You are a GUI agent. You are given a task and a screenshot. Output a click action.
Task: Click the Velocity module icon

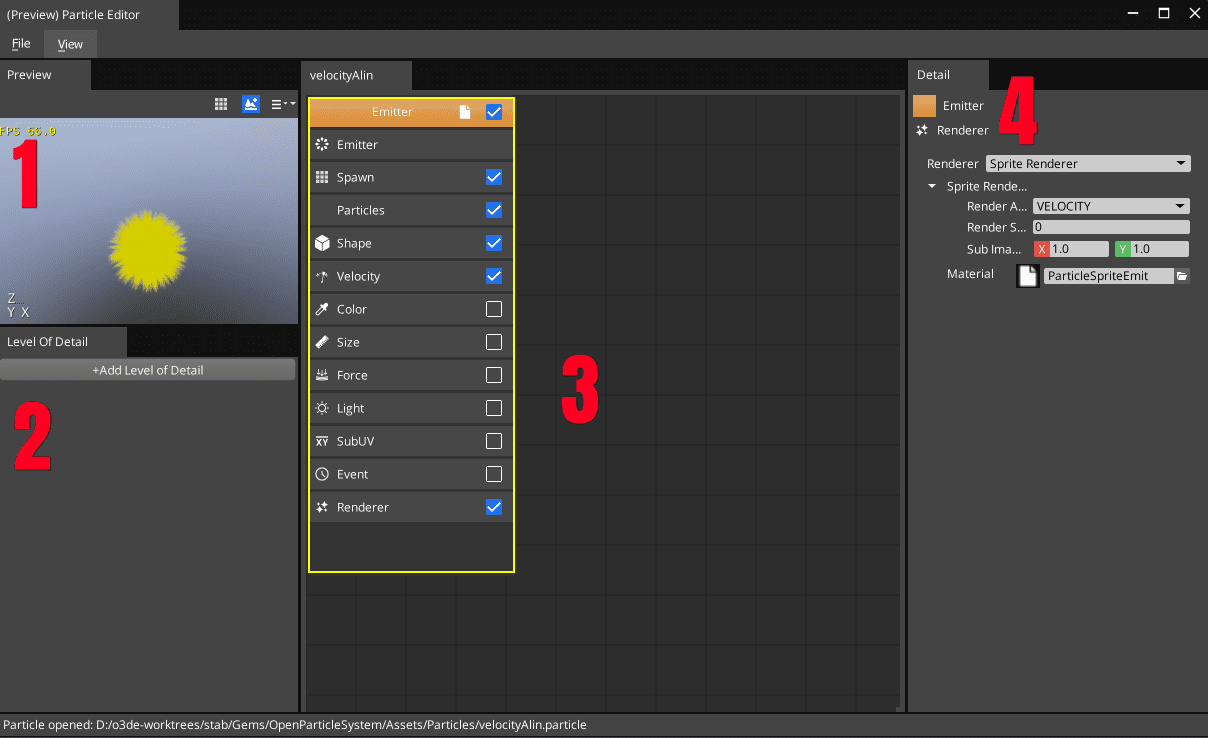click(322, 277)
